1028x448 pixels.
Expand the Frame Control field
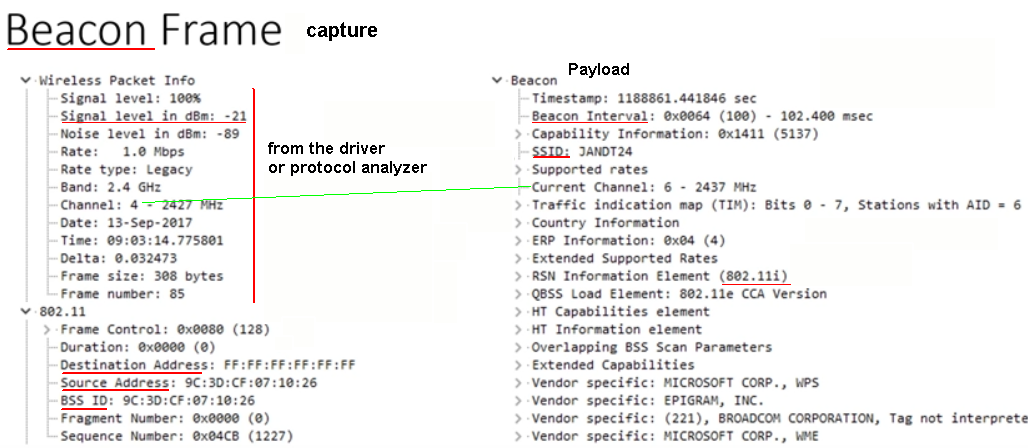(x=47, y=329)
